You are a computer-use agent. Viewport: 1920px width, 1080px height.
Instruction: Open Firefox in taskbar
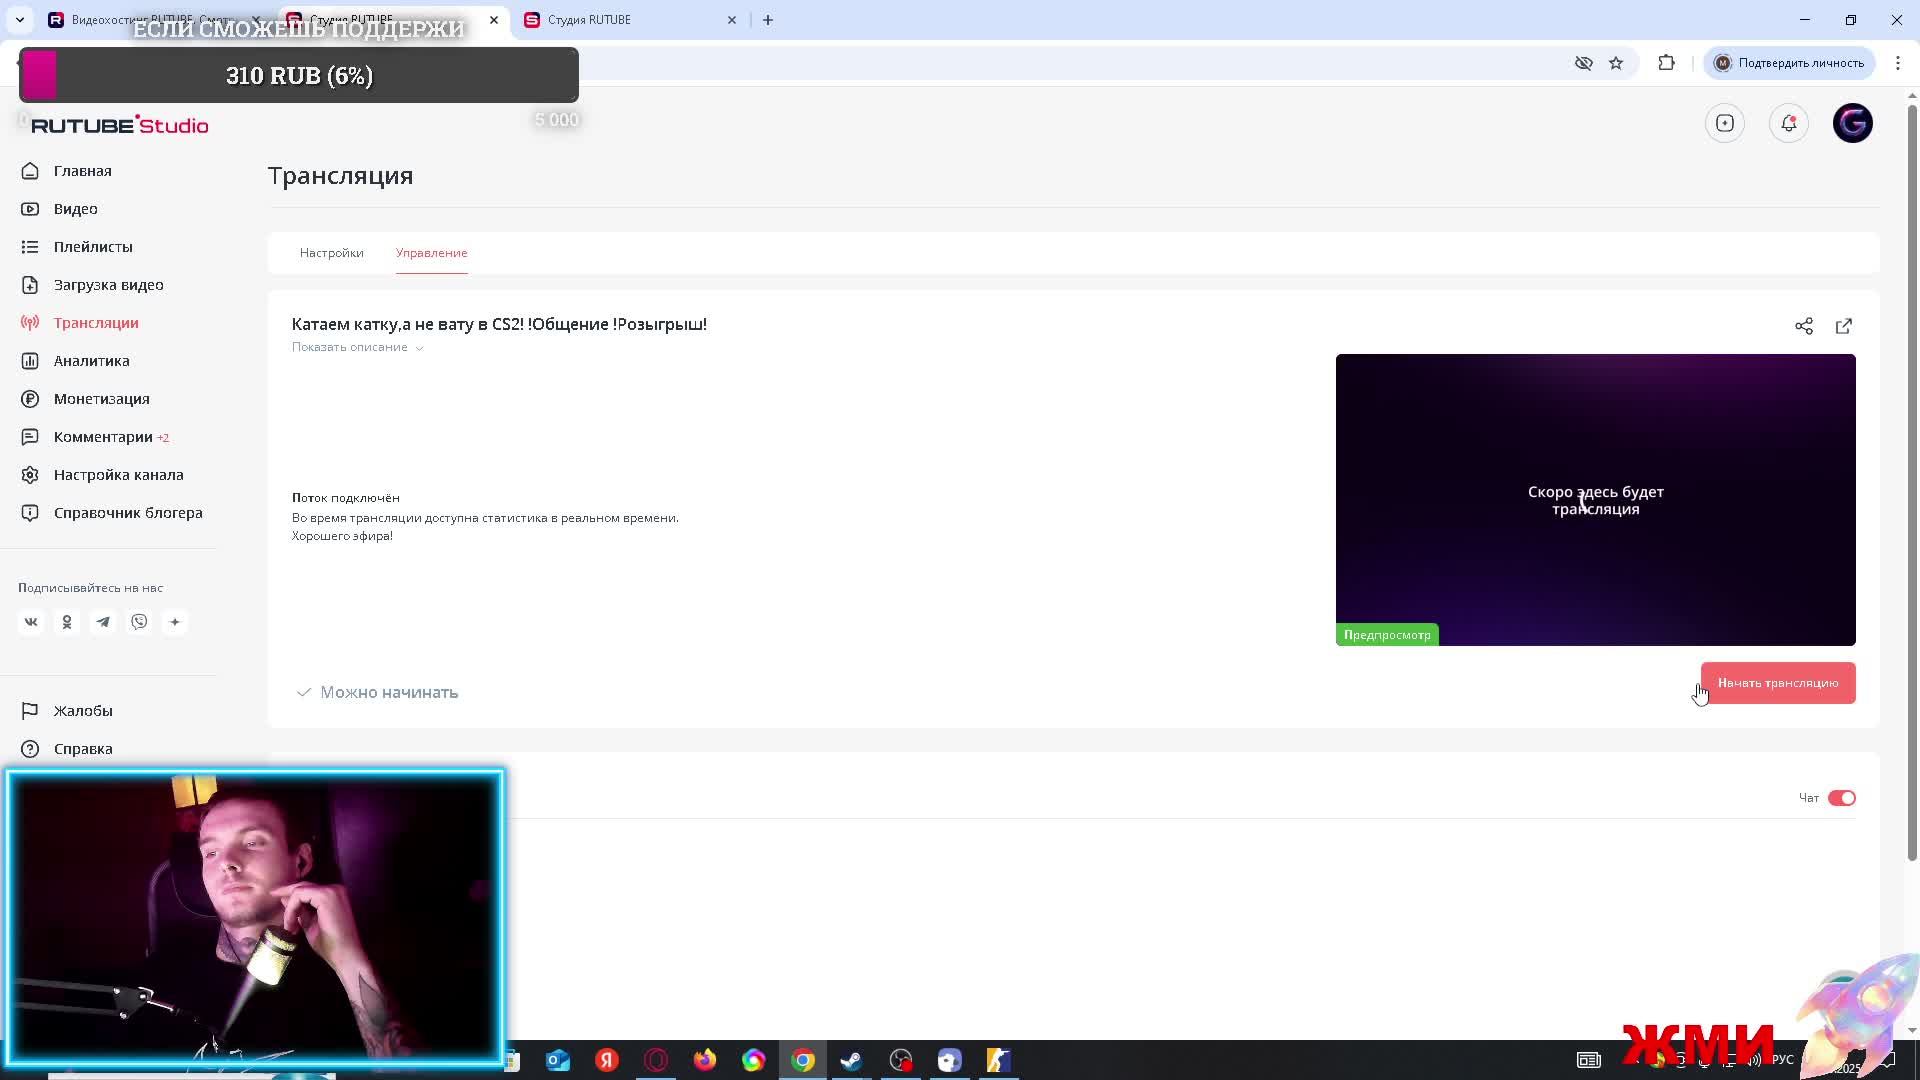pos(705,1060)
